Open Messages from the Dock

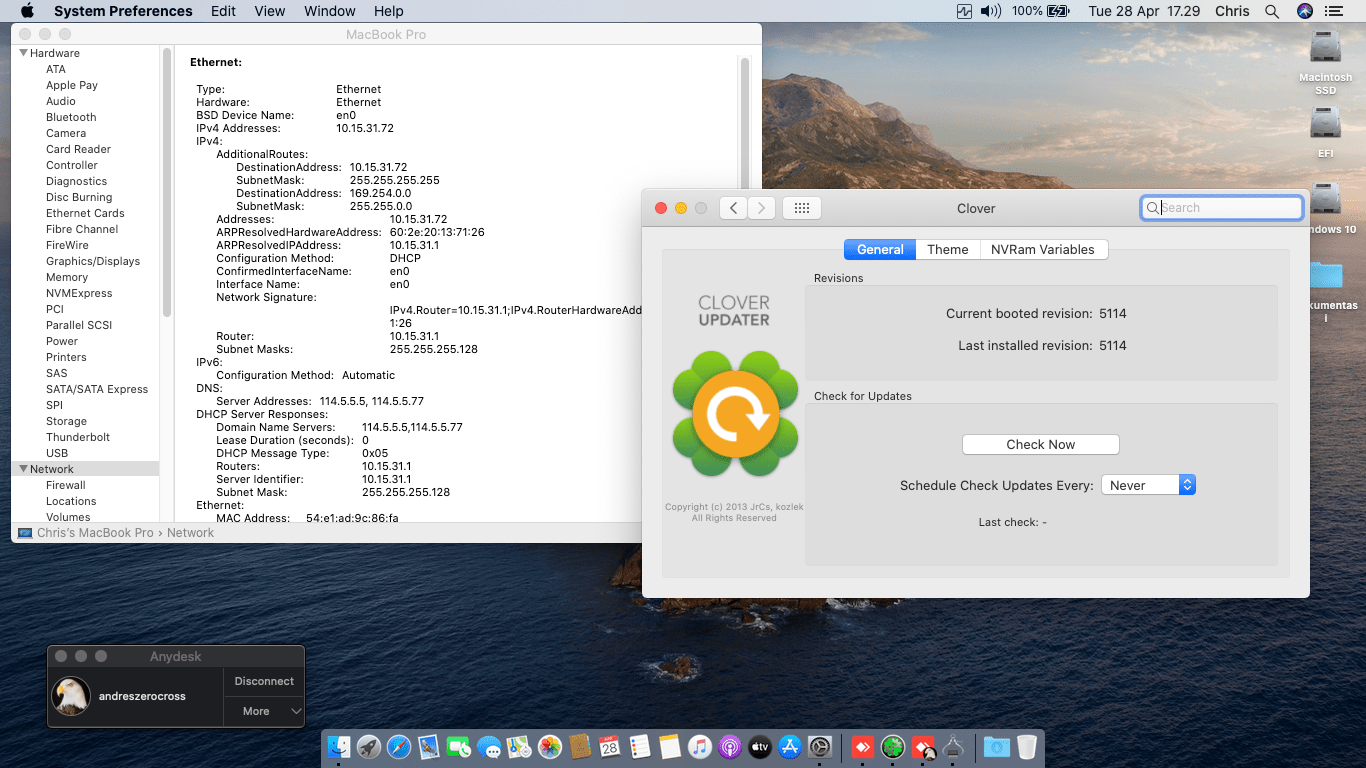(x=489, y=746)
